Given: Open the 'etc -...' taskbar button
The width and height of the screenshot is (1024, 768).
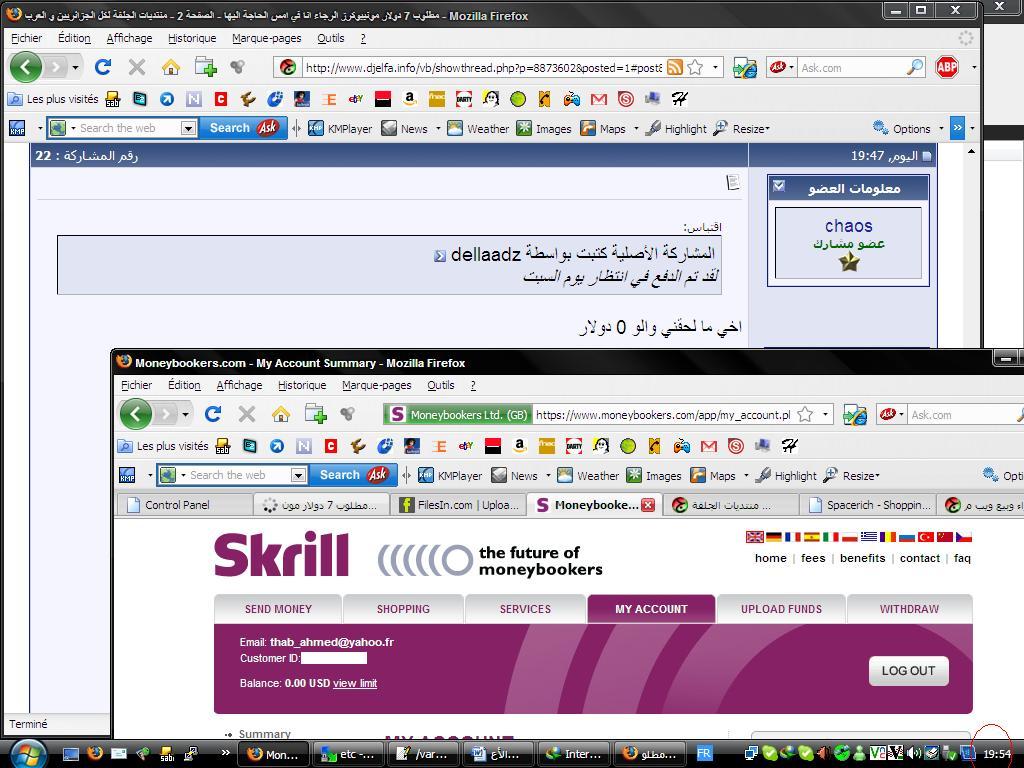Looking at the screenshot, I should point(349,754).
